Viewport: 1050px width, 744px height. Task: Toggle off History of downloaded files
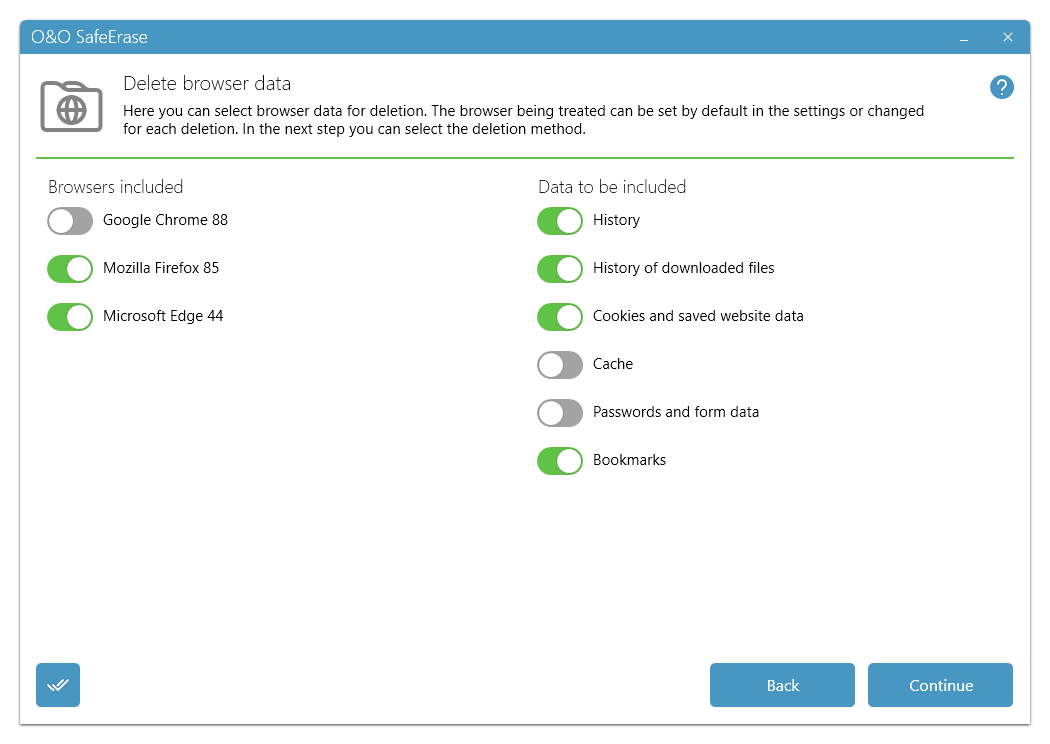tap(560, 269)
